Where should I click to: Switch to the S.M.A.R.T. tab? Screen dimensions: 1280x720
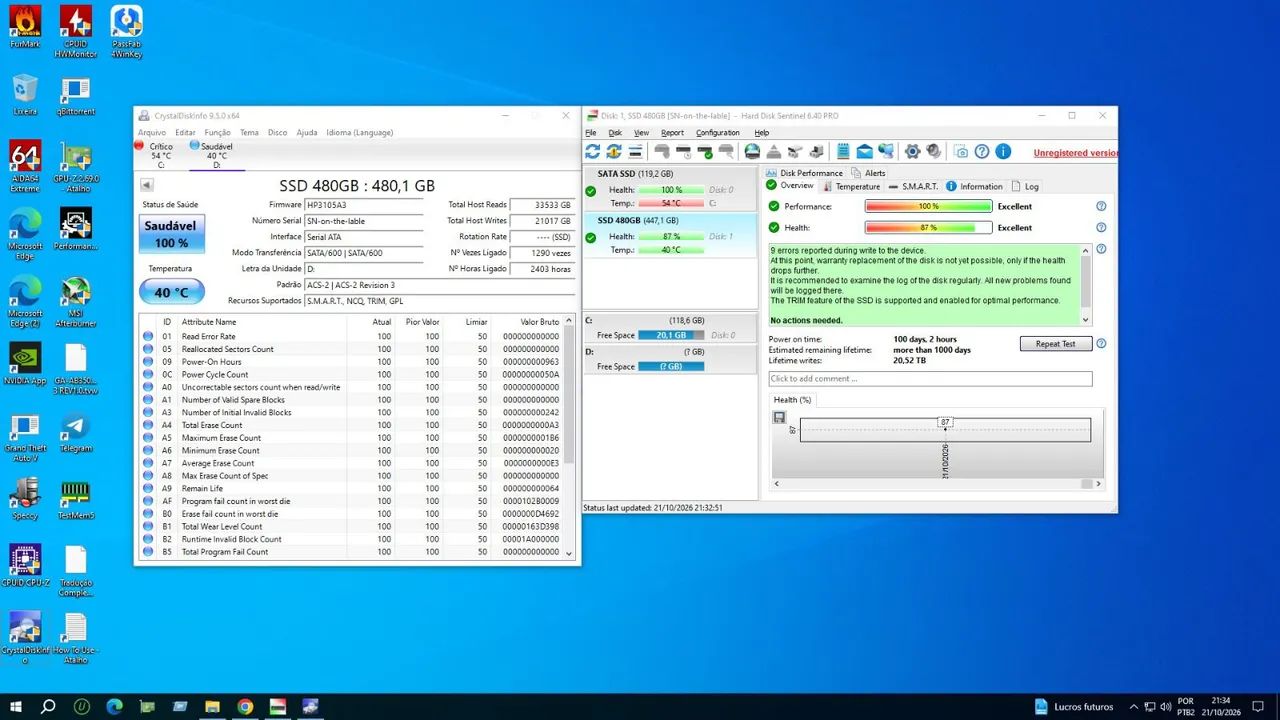pos(912,186)
